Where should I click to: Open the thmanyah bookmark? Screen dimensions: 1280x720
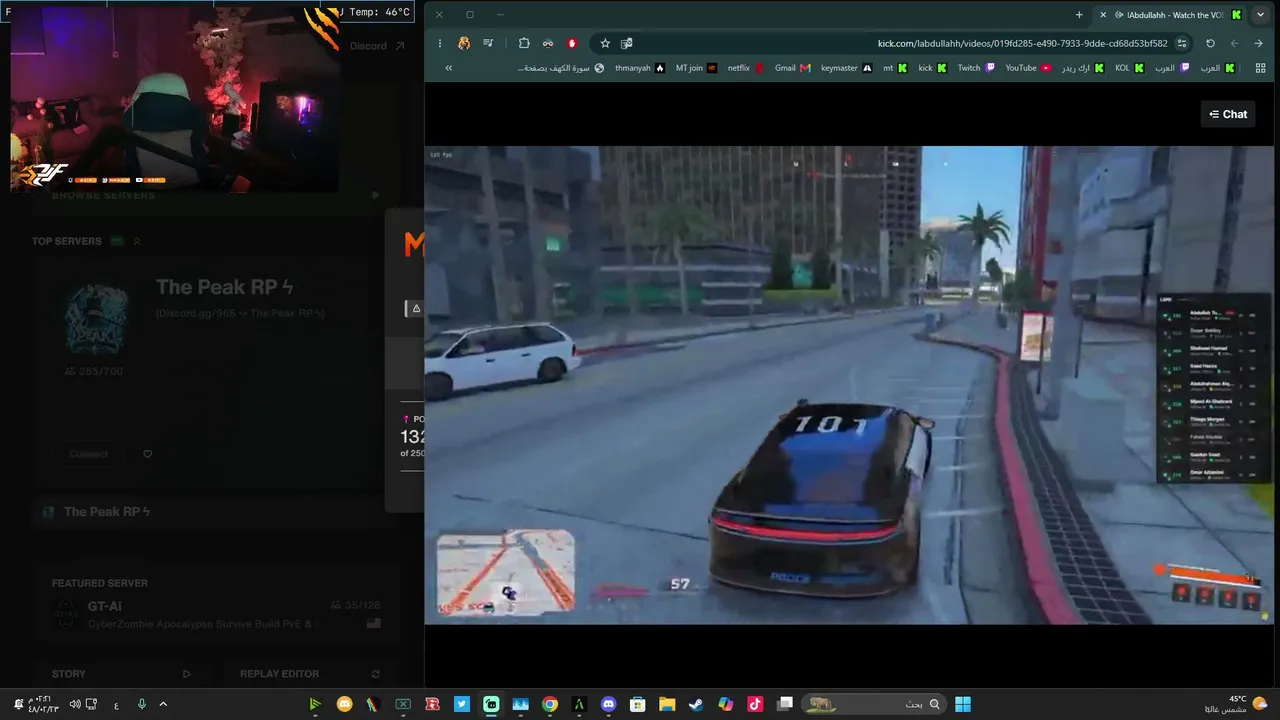click(x=638, y=68)
